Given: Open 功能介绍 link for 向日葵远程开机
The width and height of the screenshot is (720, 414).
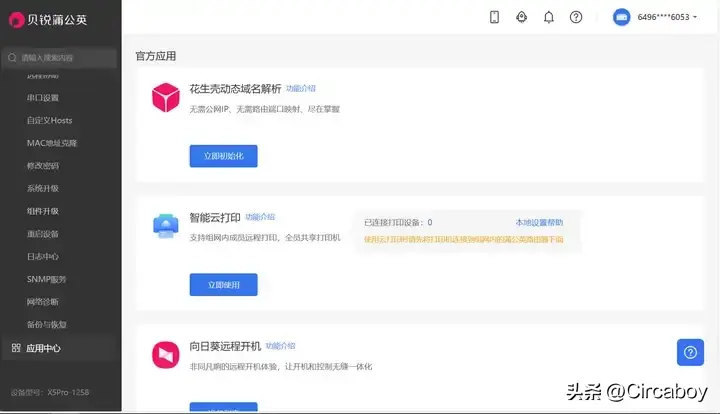Looking at the screenshot, I should click(x=280, y=346).
